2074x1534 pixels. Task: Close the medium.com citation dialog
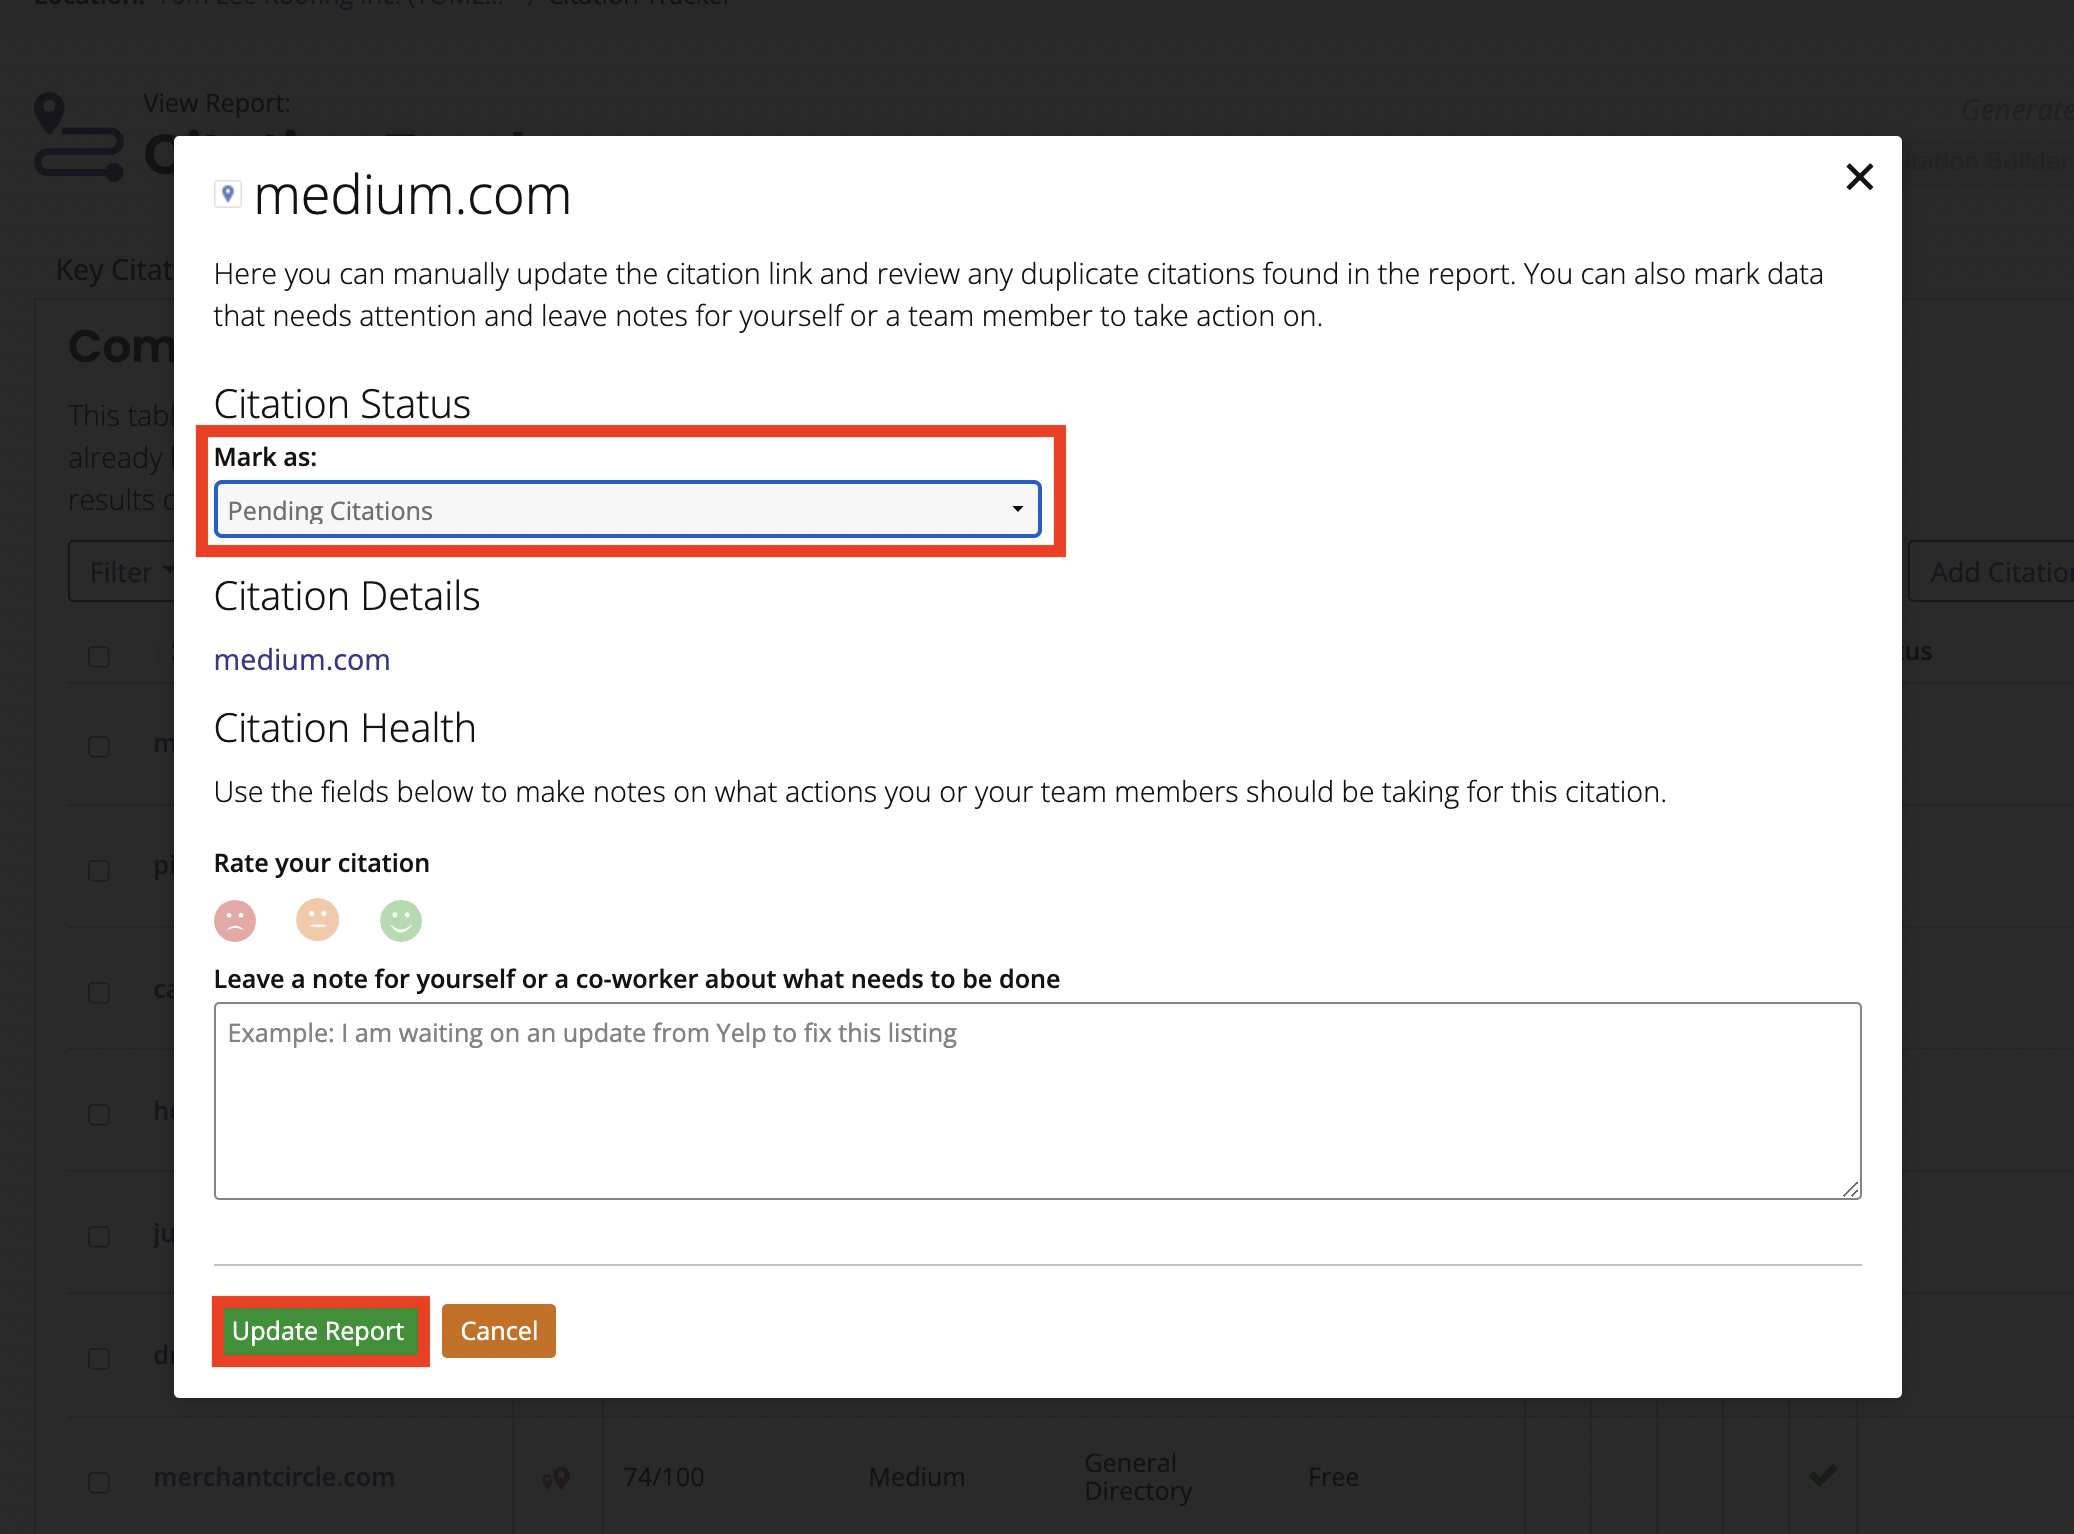coord(1859,177)
